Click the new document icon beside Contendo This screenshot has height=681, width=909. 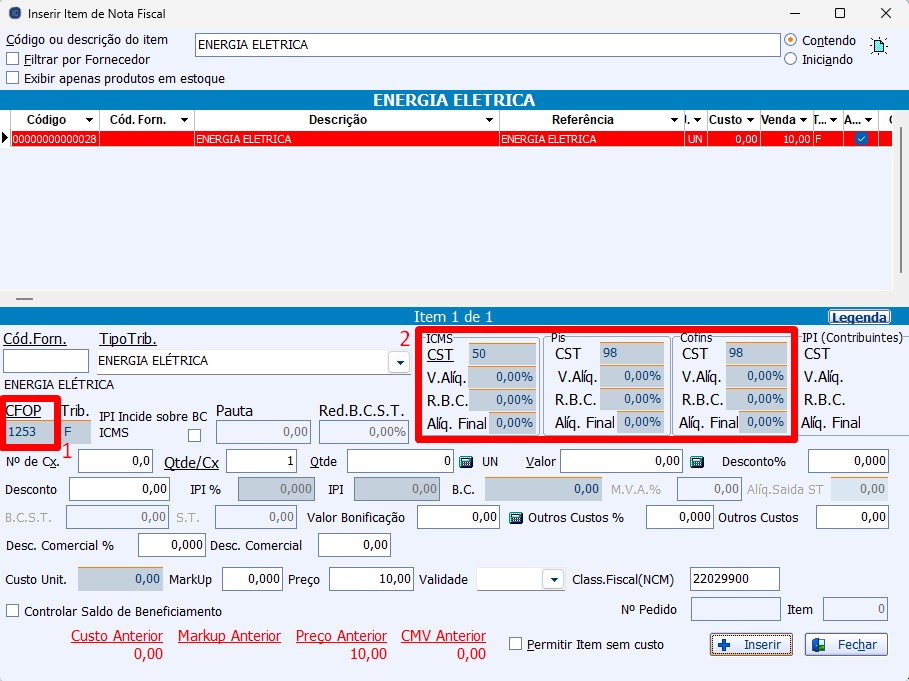tap(878, 46)
